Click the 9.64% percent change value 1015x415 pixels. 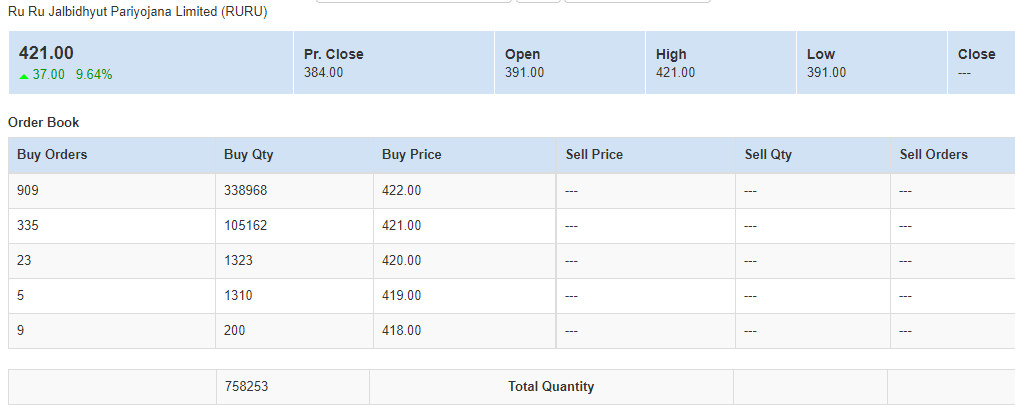click(x=94, y=75)
